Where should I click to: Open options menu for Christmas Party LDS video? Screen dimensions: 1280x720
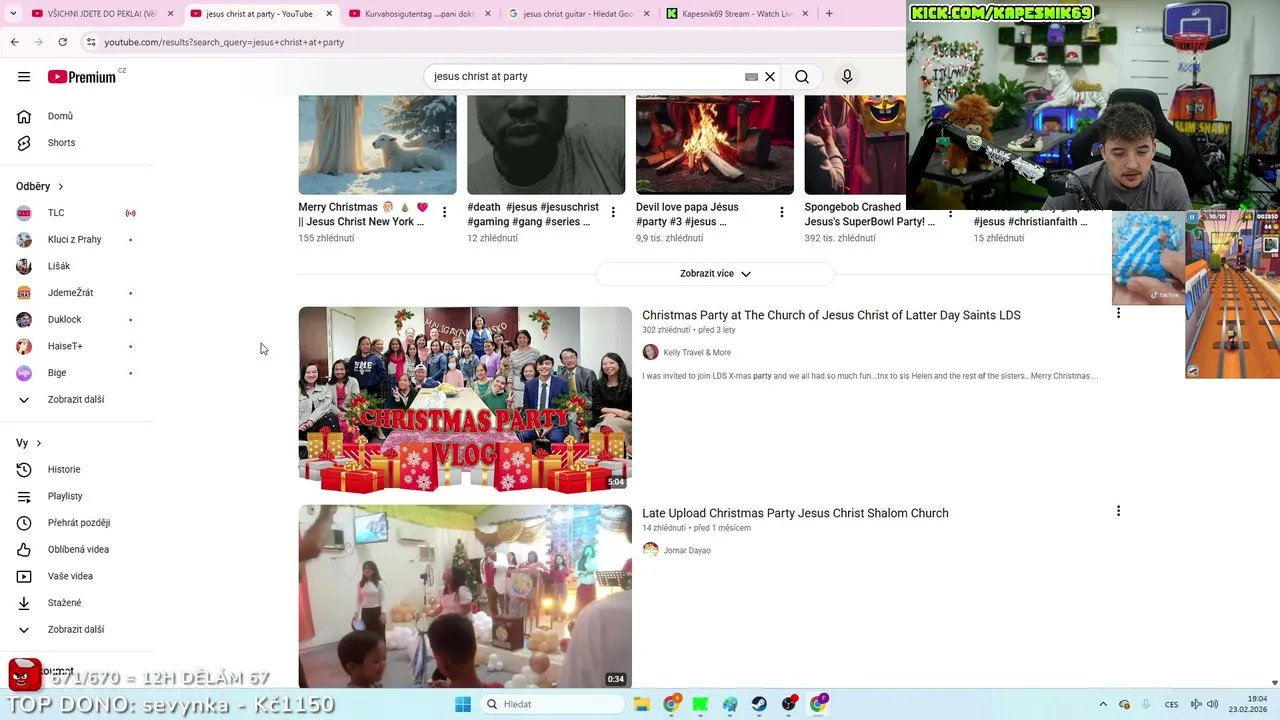pyautogui.click(x=1118, y=314)
